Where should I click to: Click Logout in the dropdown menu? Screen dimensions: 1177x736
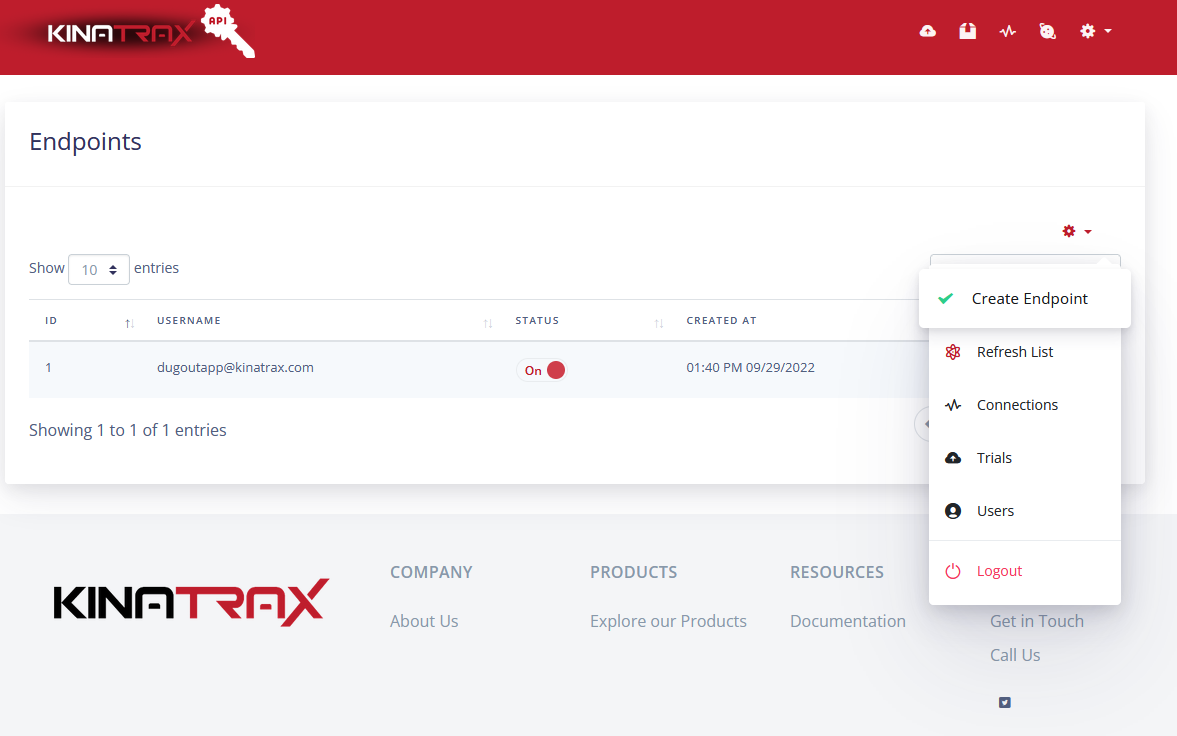(999, 571)
